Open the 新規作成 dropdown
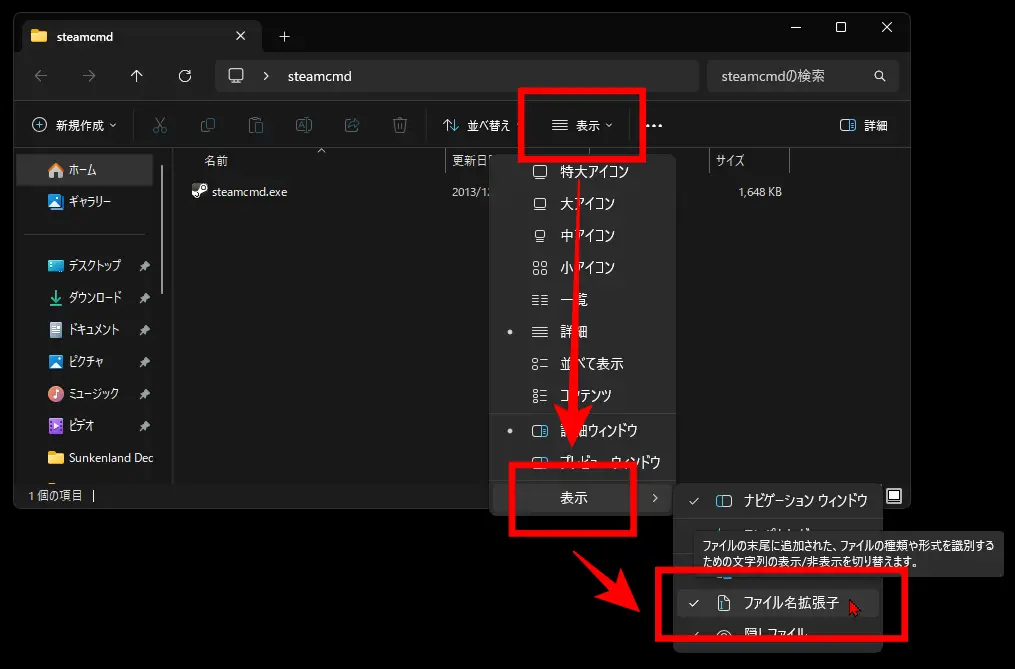 [74, 125]
